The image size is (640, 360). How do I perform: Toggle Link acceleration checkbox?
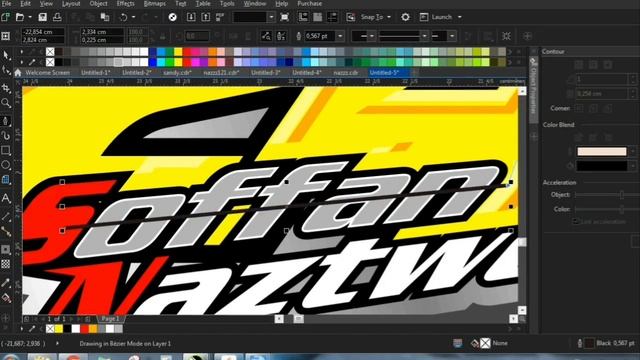(576, 221)
